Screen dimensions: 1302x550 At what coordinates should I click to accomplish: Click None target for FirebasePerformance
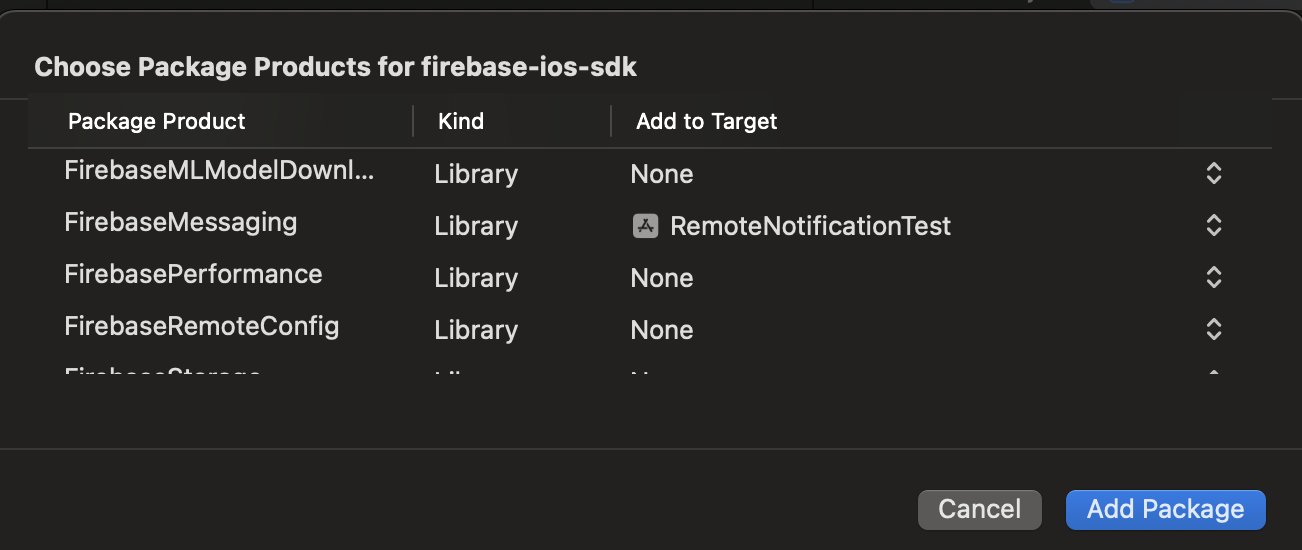pyautogui.click(x=662, y=278)
